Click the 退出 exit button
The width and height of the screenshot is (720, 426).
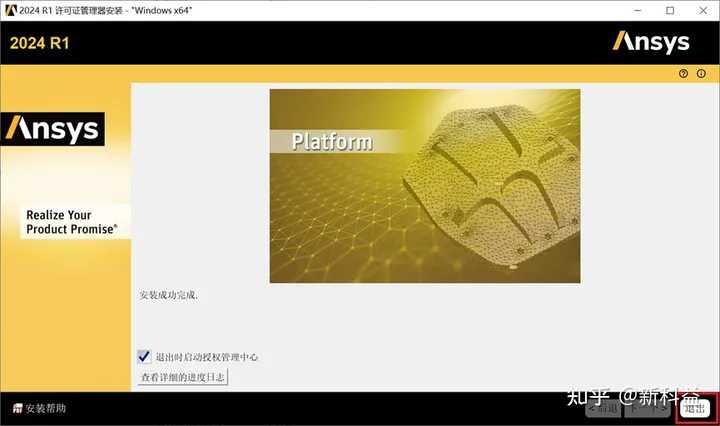coord(695,408)
